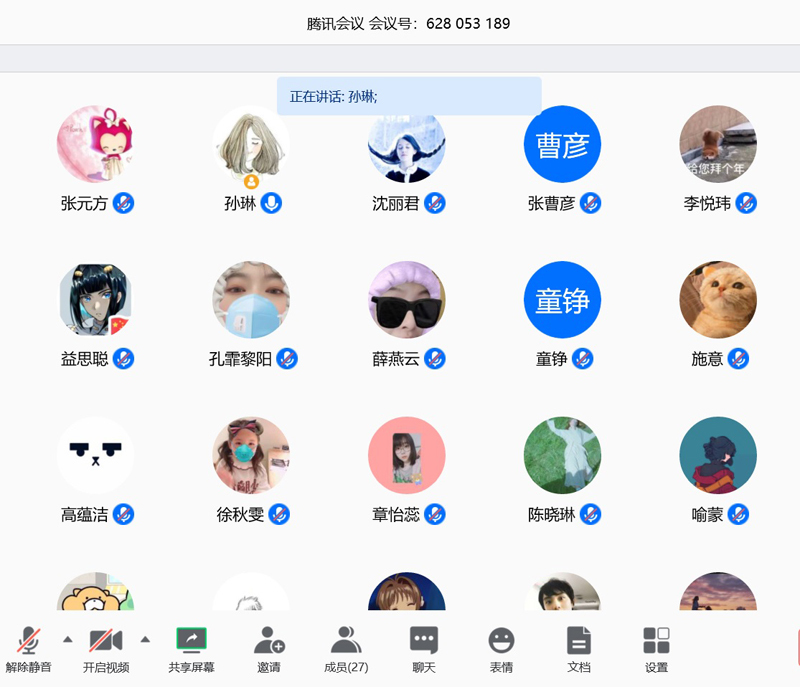Open the 文档 documents icon
The image size is (800, 687).
pos(579,641)
